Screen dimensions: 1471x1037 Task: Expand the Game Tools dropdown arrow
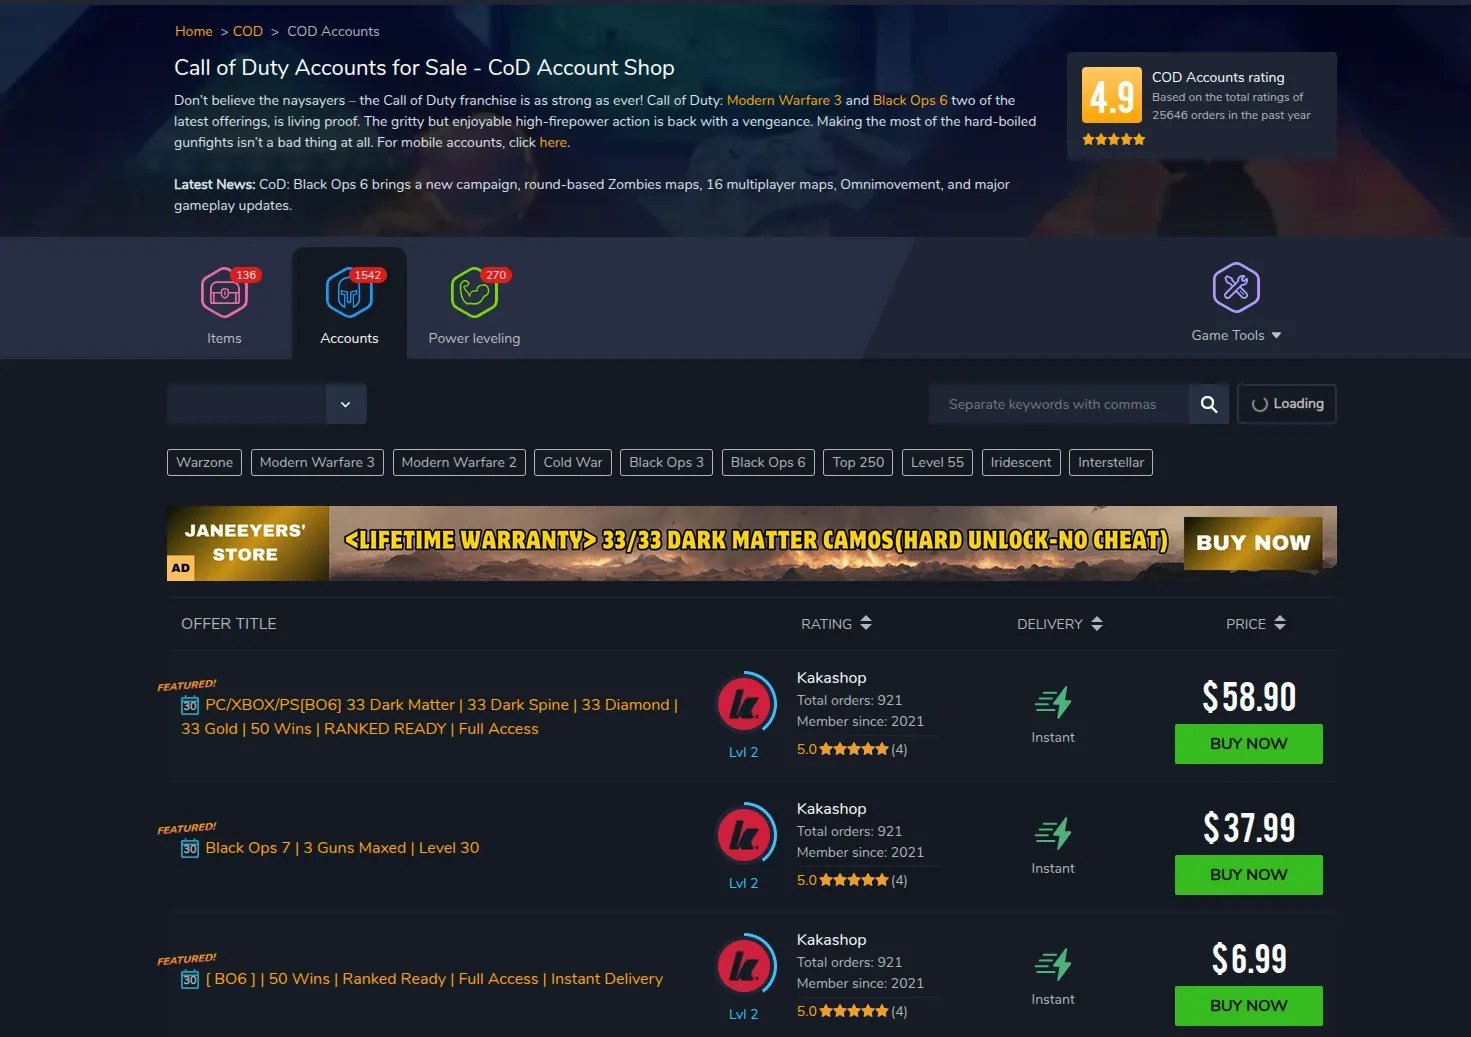click(1276, 336)
